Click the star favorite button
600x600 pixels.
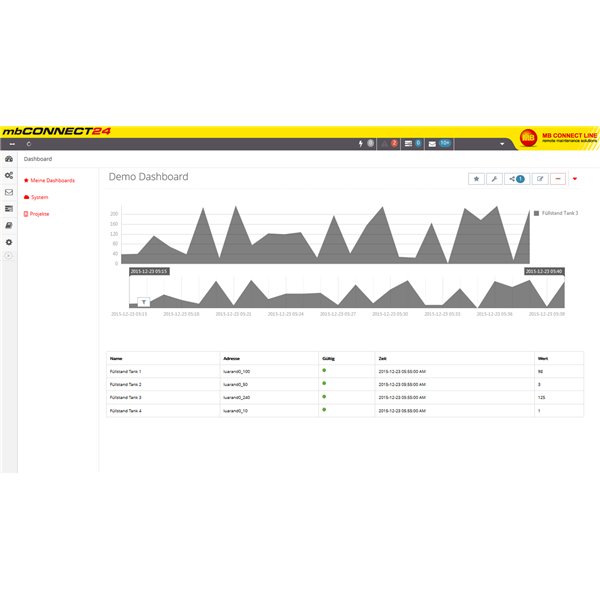click(476, 179)
